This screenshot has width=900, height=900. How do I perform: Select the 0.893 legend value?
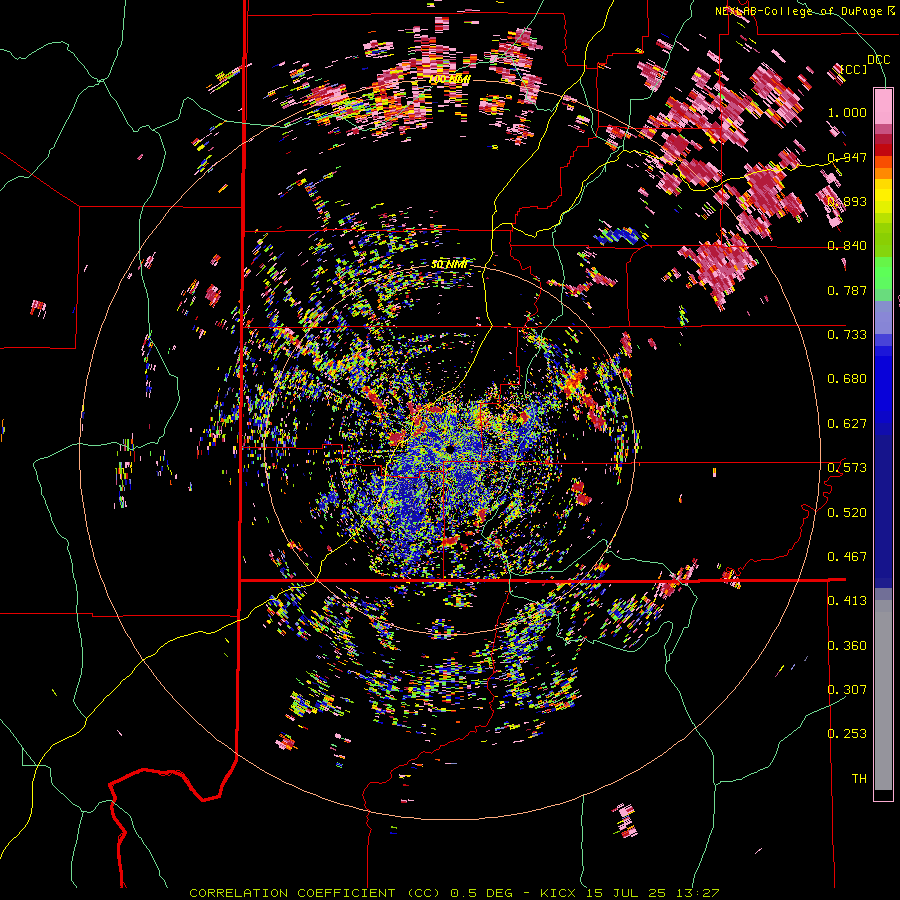pos(847,201)
